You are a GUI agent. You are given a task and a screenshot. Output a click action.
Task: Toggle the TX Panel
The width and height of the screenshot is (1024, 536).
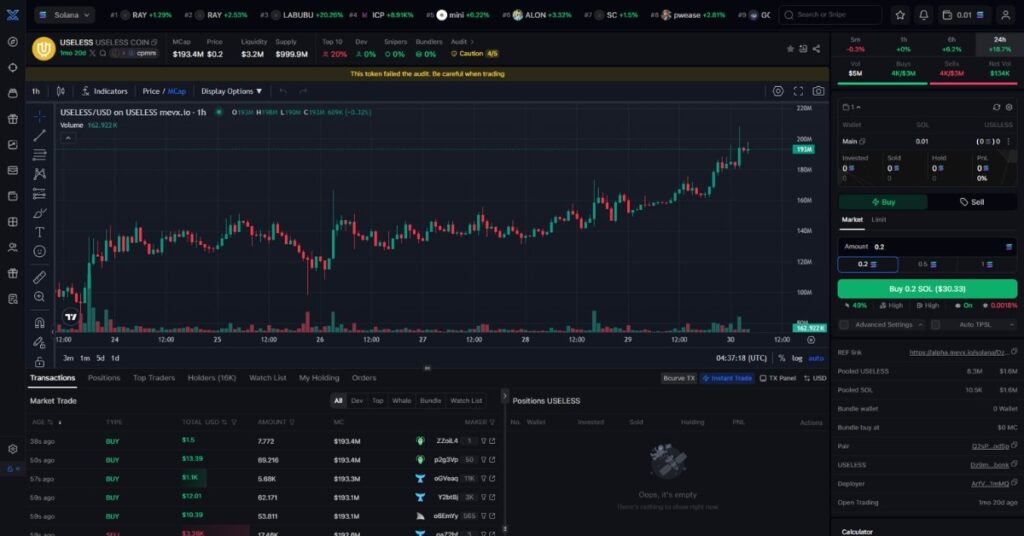point(778,378)
